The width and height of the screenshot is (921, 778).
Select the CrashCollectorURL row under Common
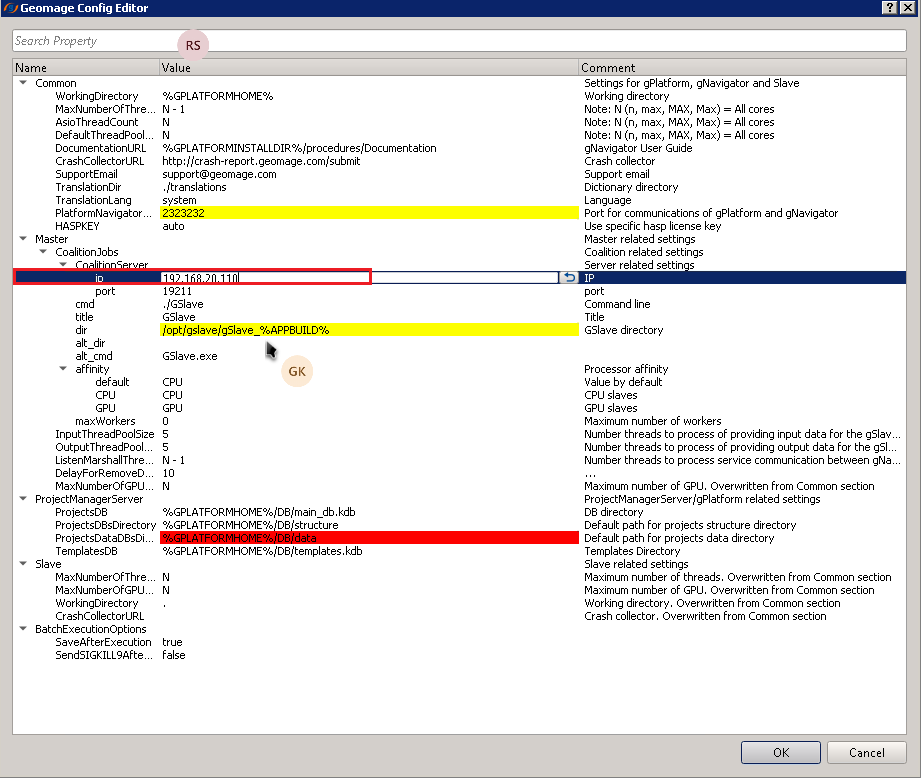pos(459,161)
